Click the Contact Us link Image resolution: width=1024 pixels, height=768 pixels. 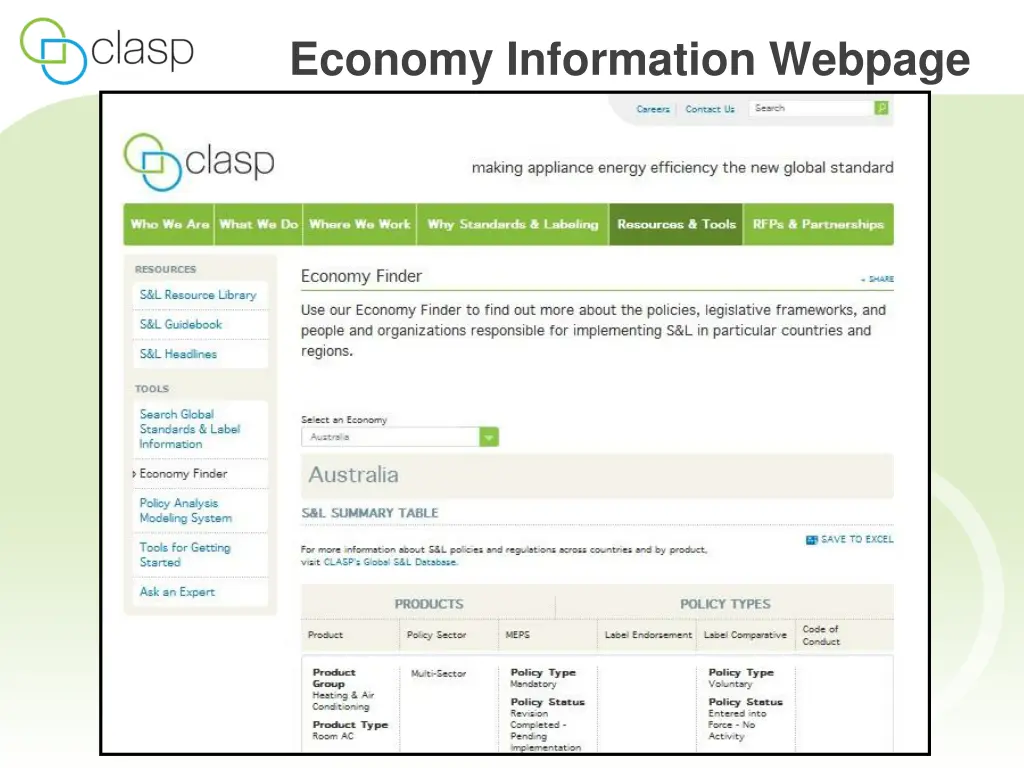710,109
